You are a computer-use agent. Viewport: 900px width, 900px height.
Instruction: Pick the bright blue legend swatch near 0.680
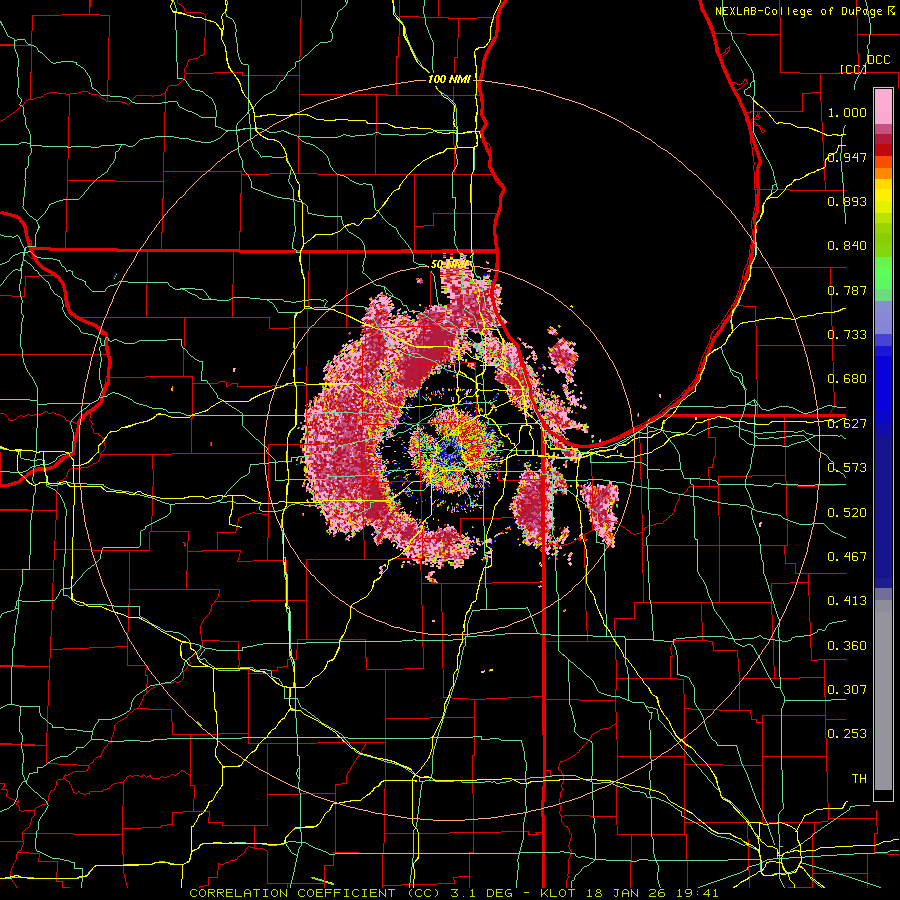[883, 385]
